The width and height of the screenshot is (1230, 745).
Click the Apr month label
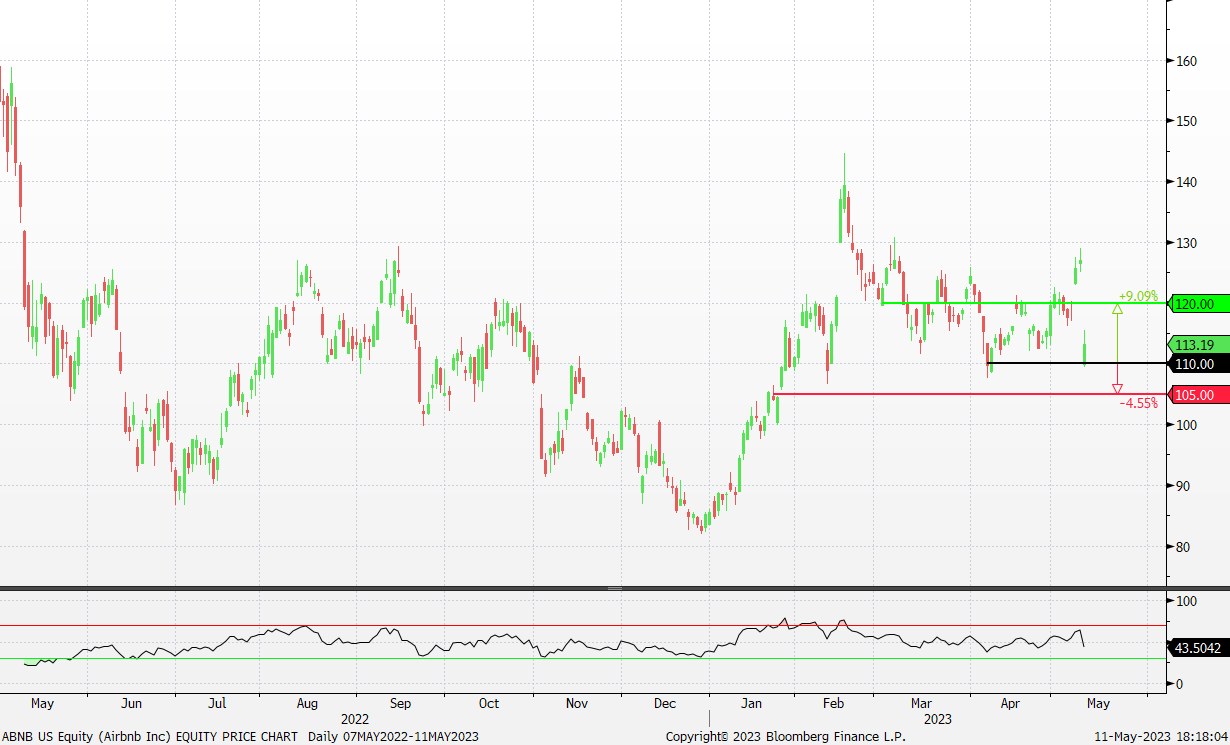1011,703
